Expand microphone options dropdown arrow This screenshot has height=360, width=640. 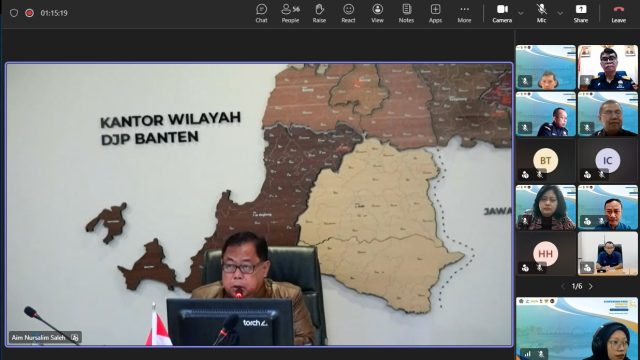[x=560, y=13]
